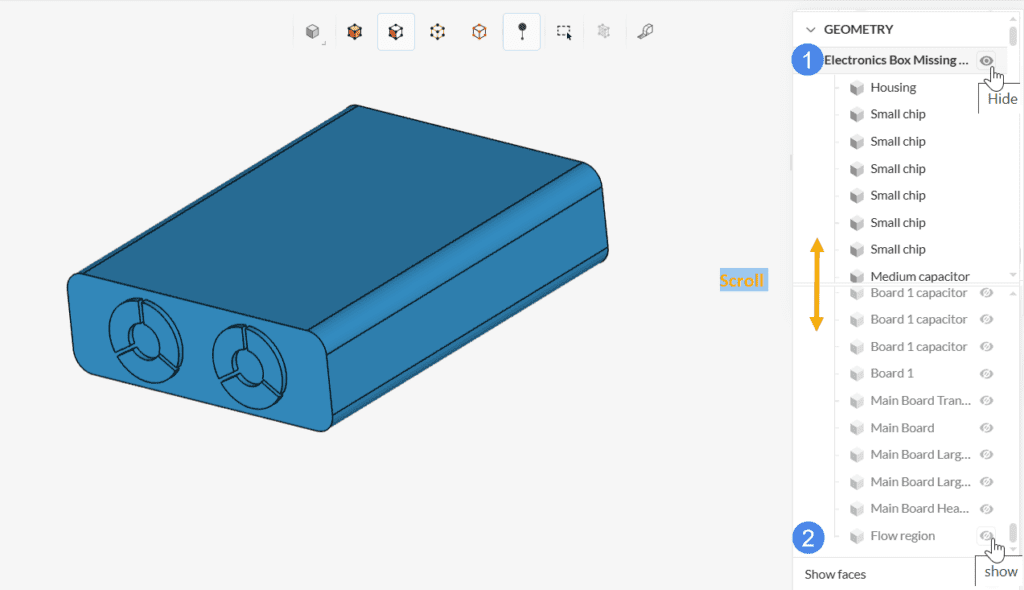
Task: Choose the node selection mode icon
Action: 437,32
